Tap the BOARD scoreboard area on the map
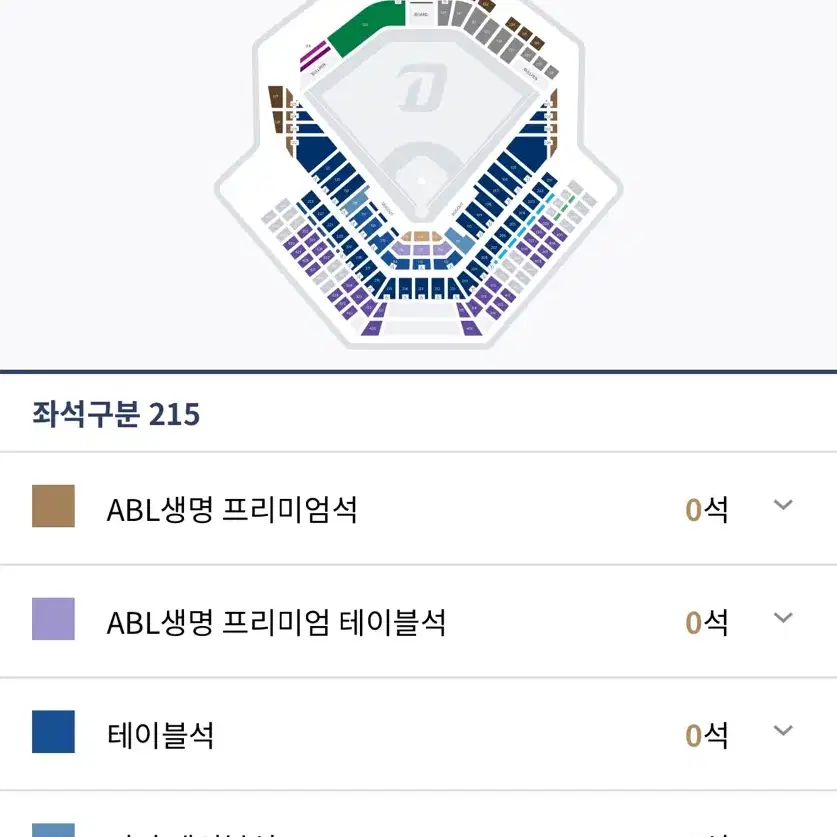The height and width of the screenshot is (837, 837). tap(421, 14)
